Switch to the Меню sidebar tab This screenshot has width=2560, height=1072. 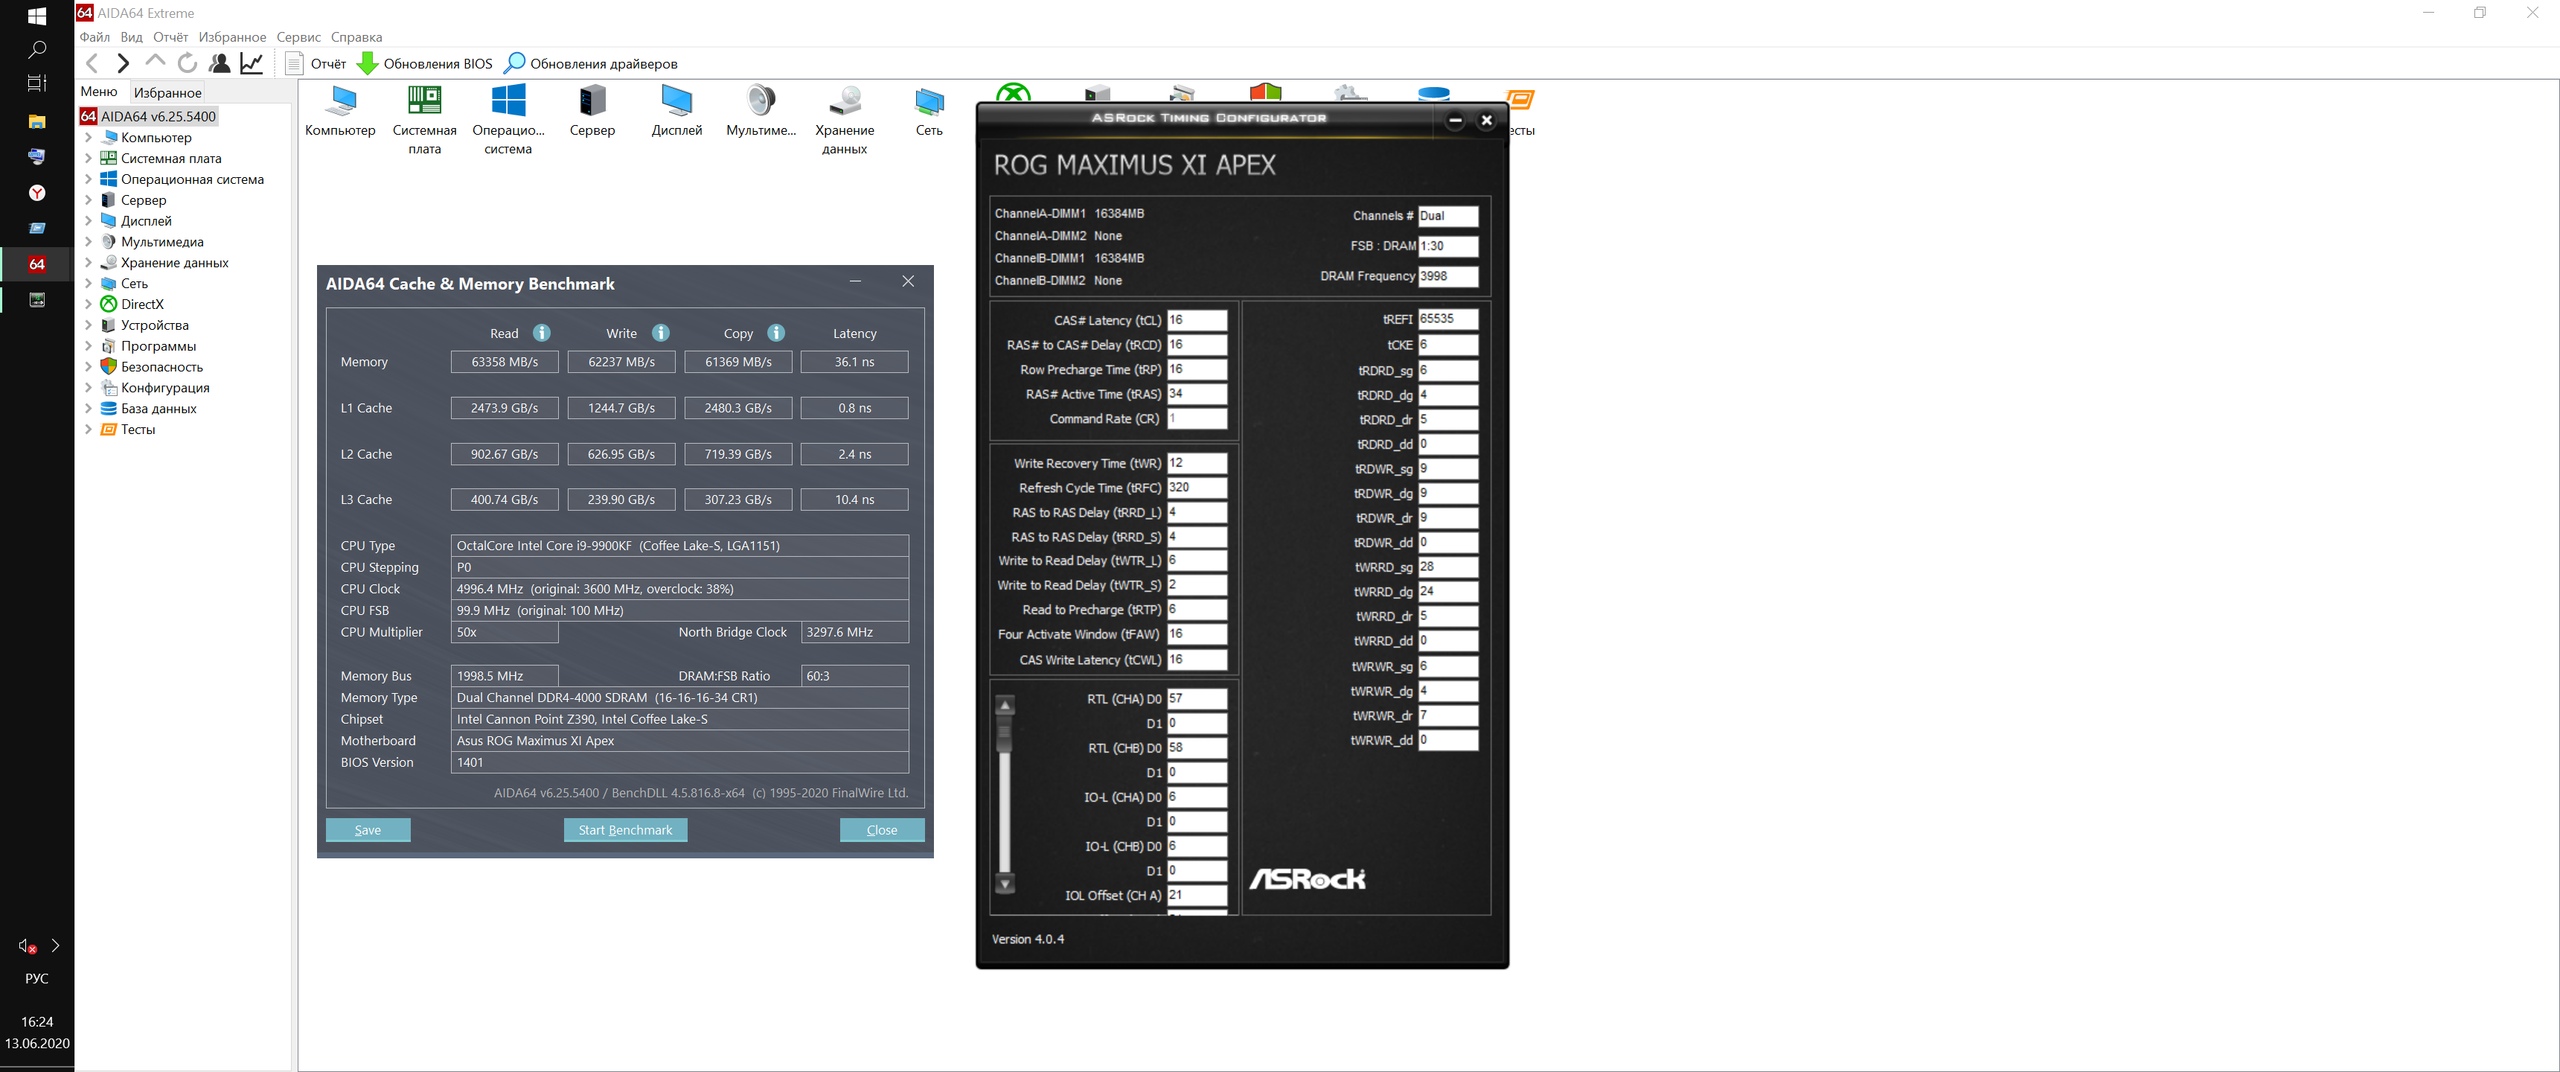point(99,91)
